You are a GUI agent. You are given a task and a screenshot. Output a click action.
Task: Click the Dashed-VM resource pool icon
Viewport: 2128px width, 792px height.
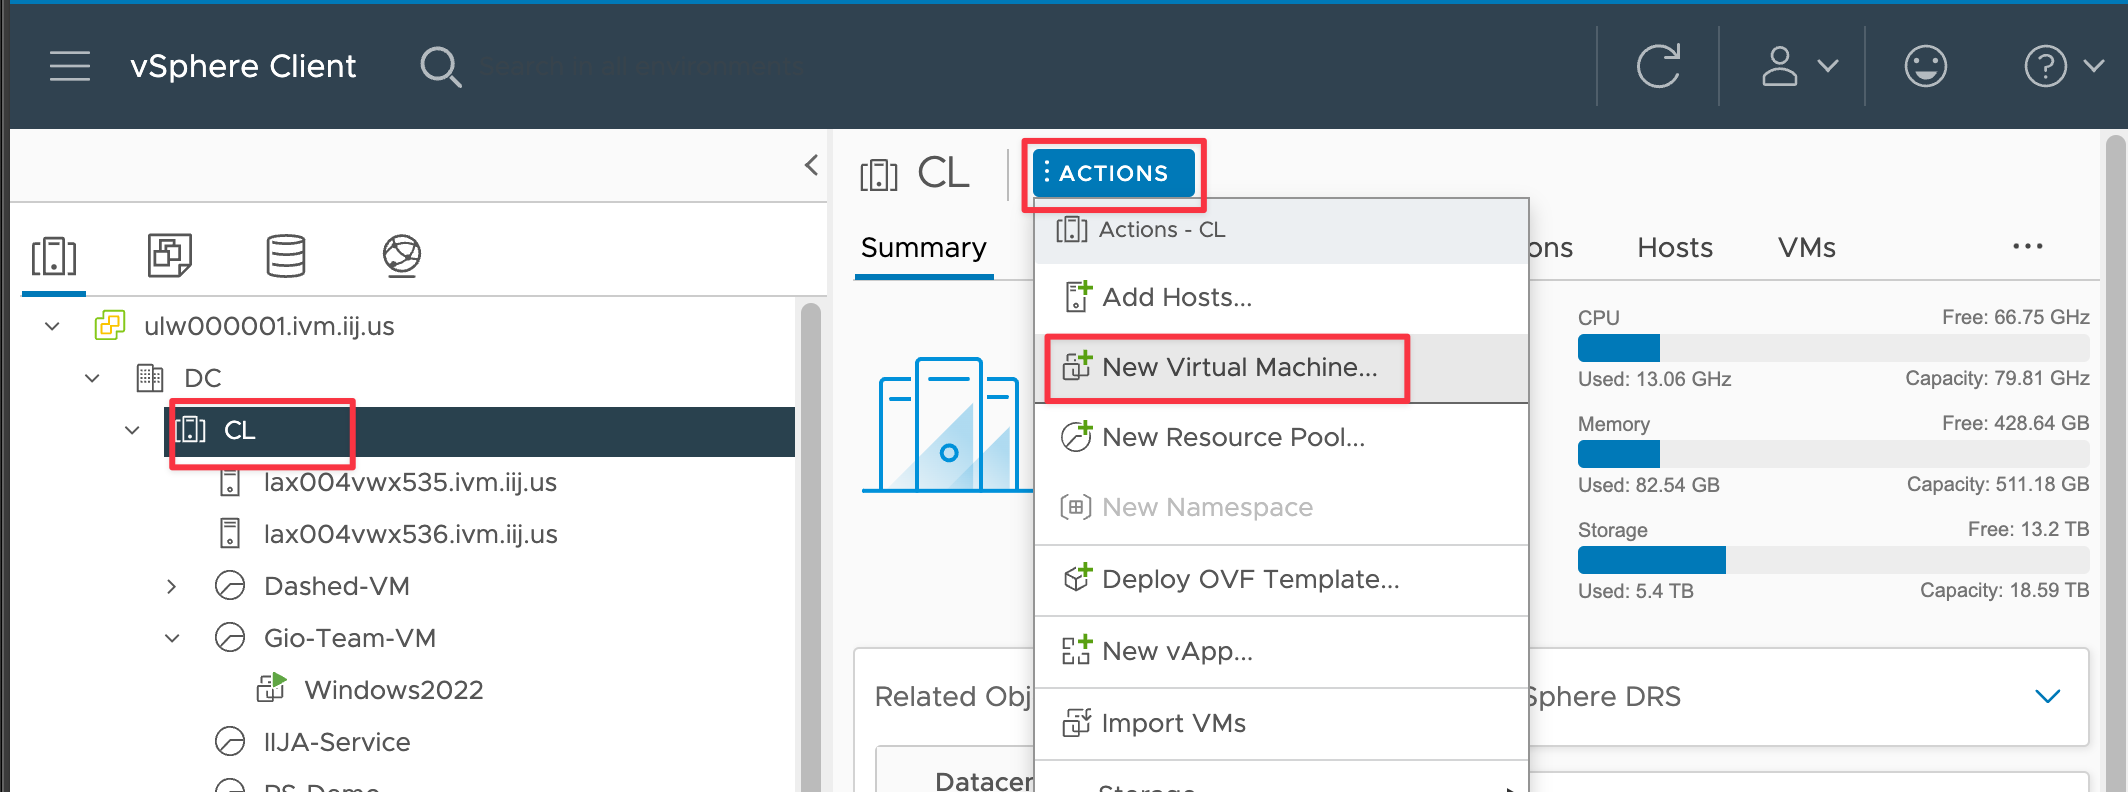tap(230, 586)
